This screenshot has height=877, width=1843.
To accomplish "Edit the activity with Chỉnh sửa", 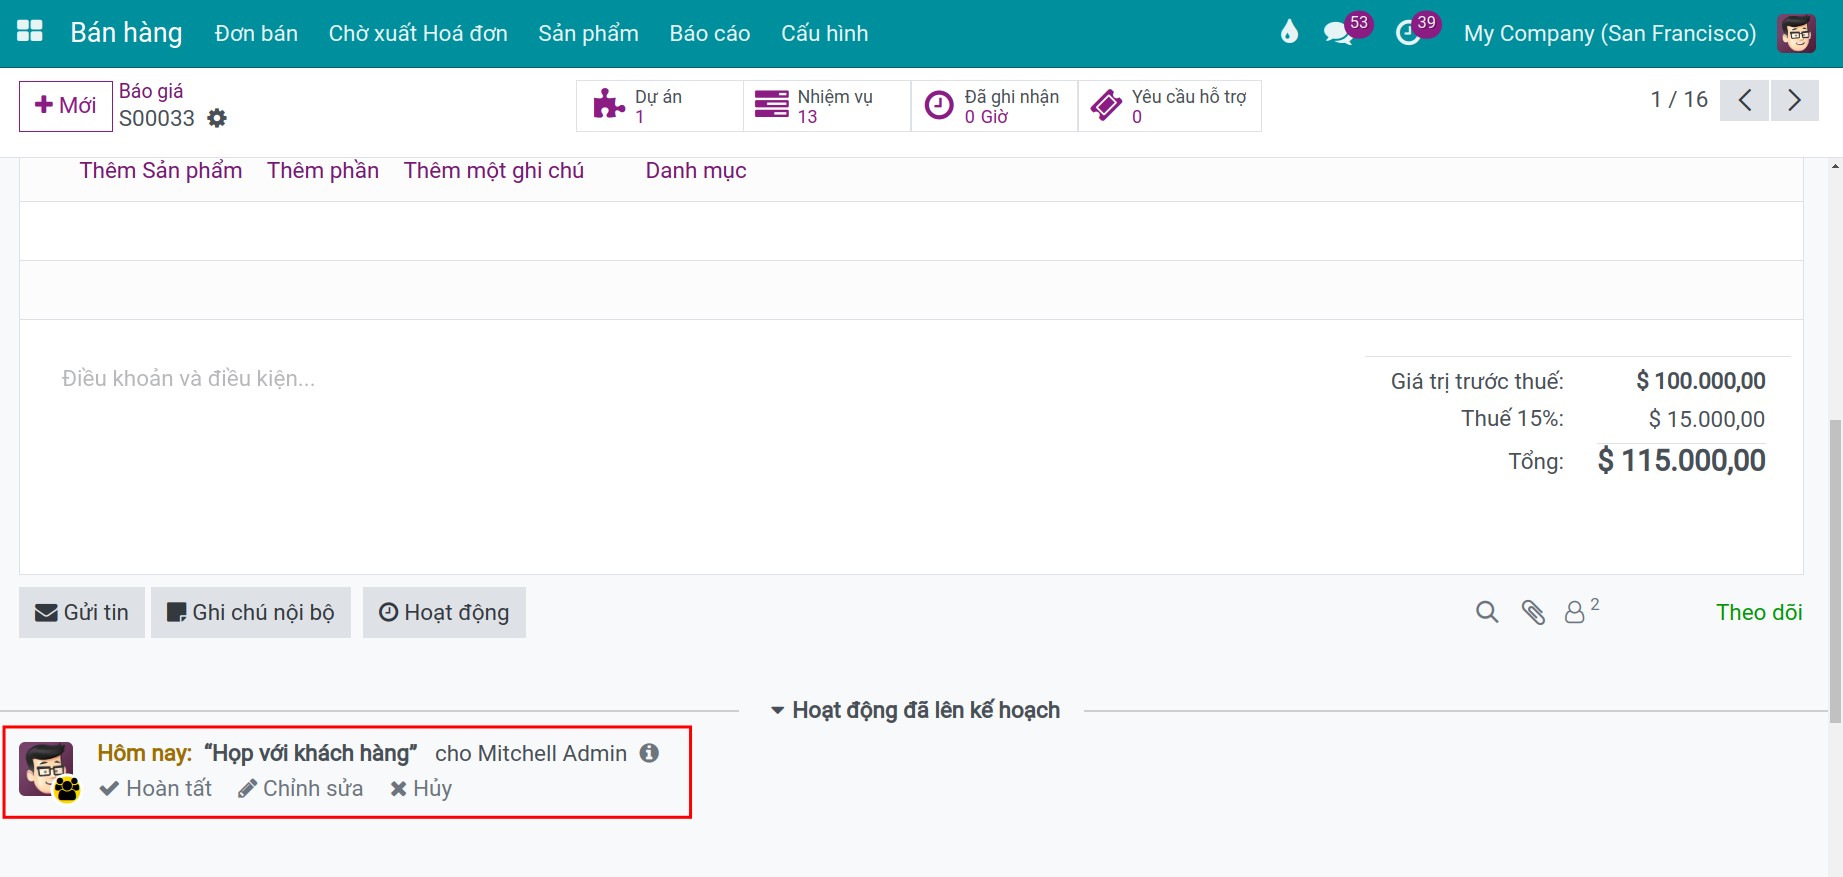I will pos(300,788).
